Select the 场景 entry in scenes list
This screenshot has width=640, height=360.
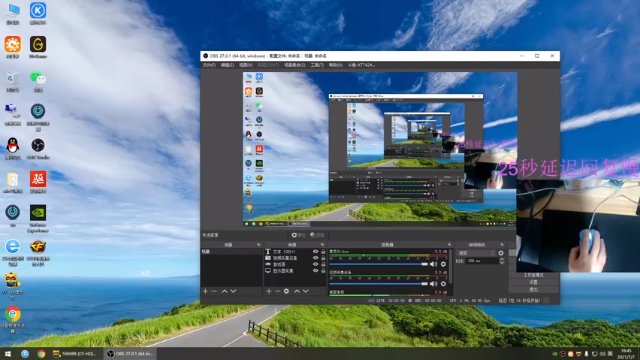(231, 252)
